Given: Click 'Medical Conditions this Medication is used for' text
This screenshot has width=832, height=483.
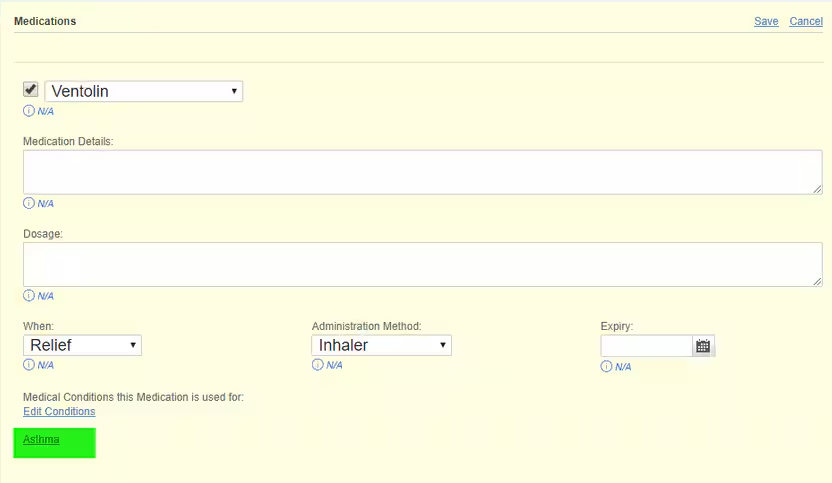Looking at the screenshot, I should tap(133, 397).
